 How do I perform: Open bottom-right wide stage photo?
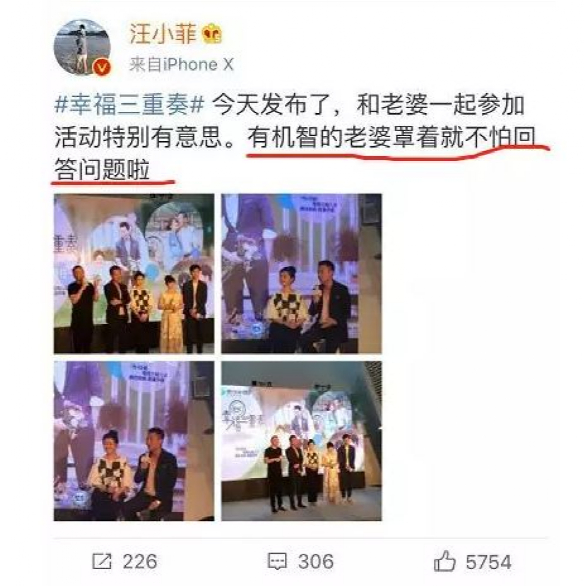tap(301, 441)
